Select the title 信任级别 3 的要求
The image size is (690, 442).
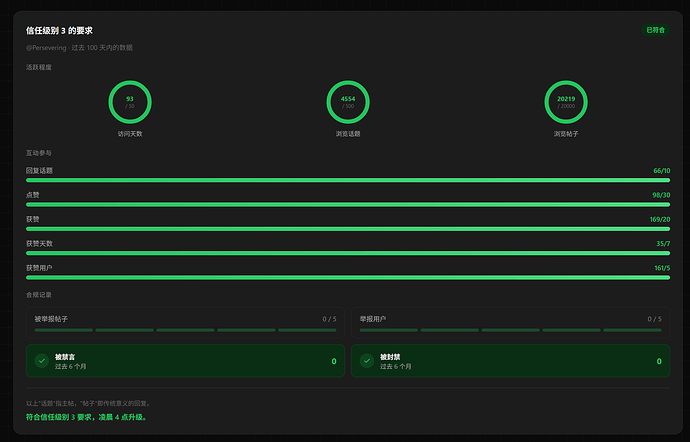click(x=59, y=30)
